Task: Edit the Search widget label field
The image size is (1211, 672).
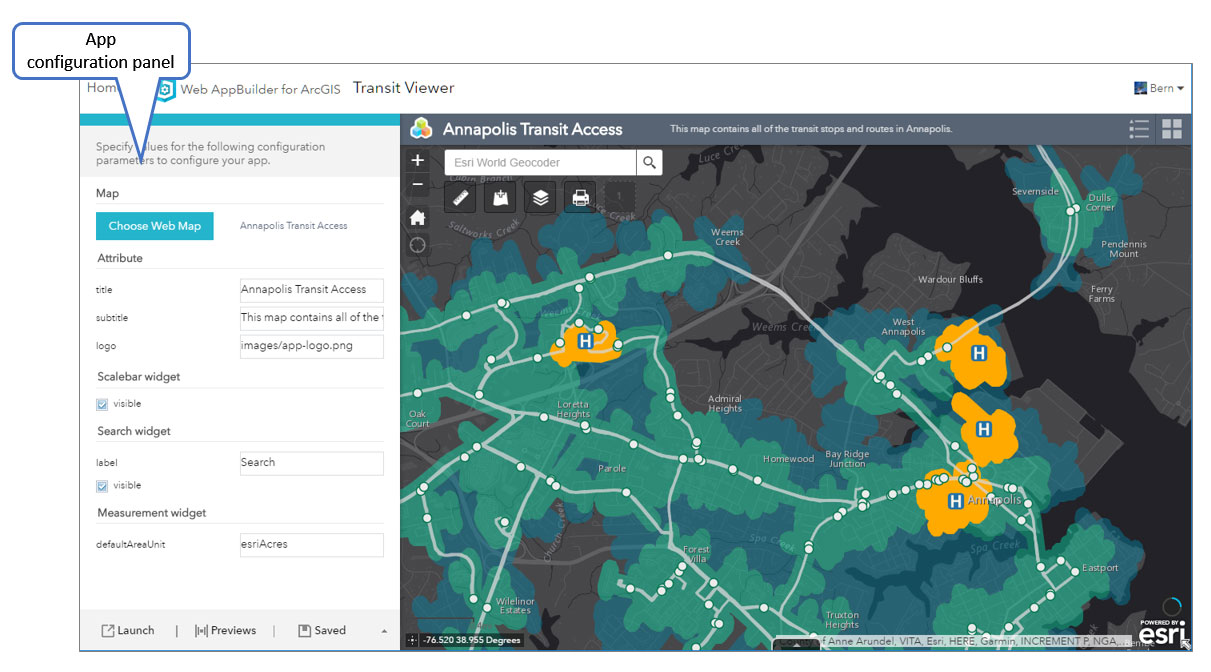Action: pyautogui.click(x=311, y=463)
